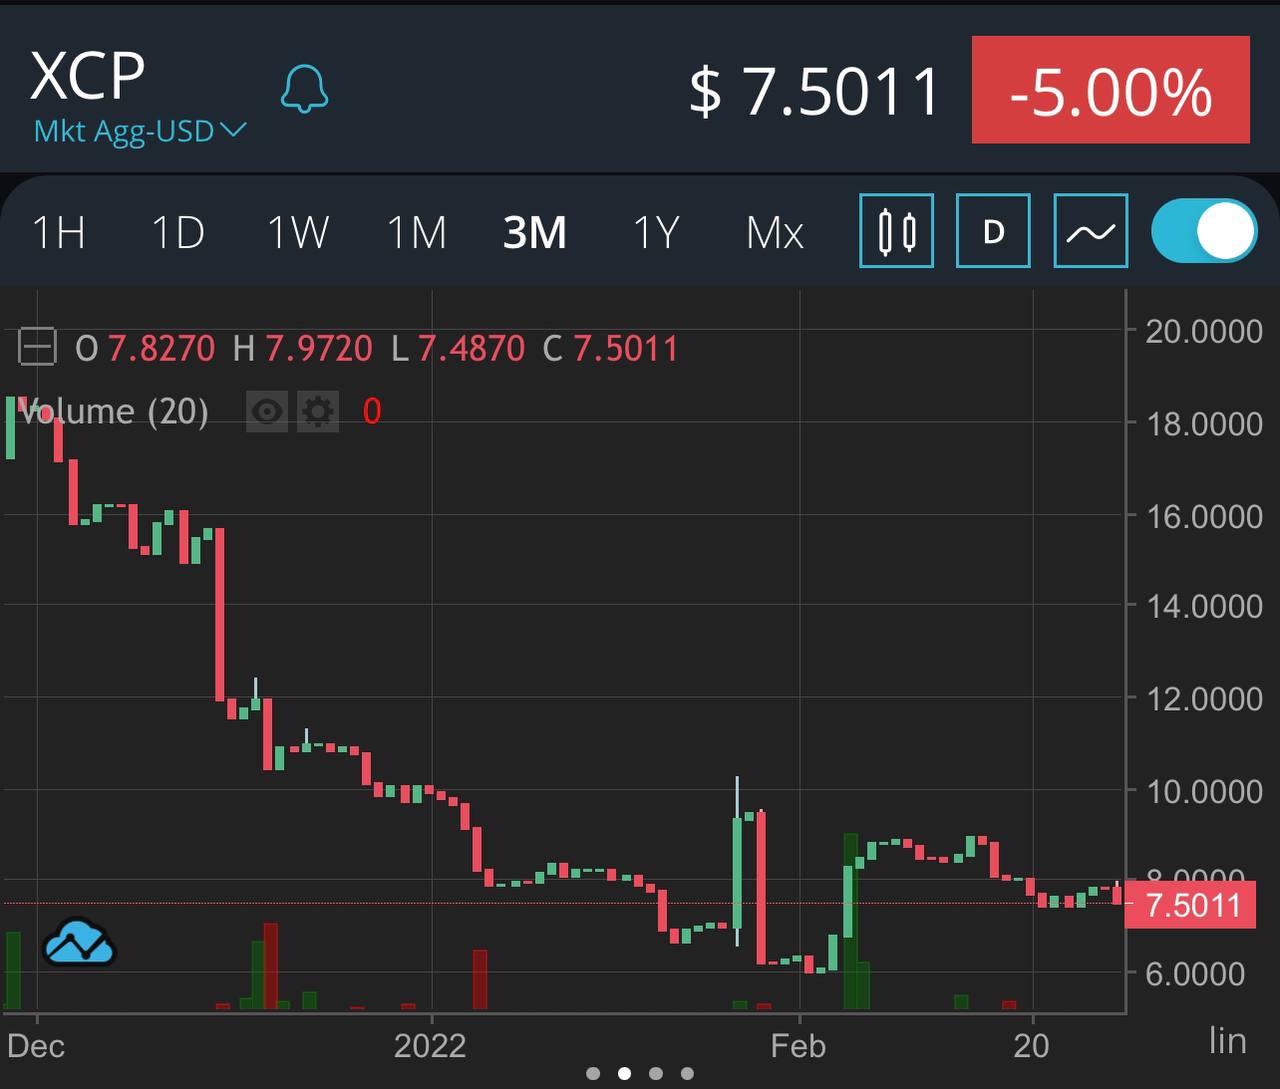Expand the Mkt Agg-USD market dropdown

click(x=140, y=131)
